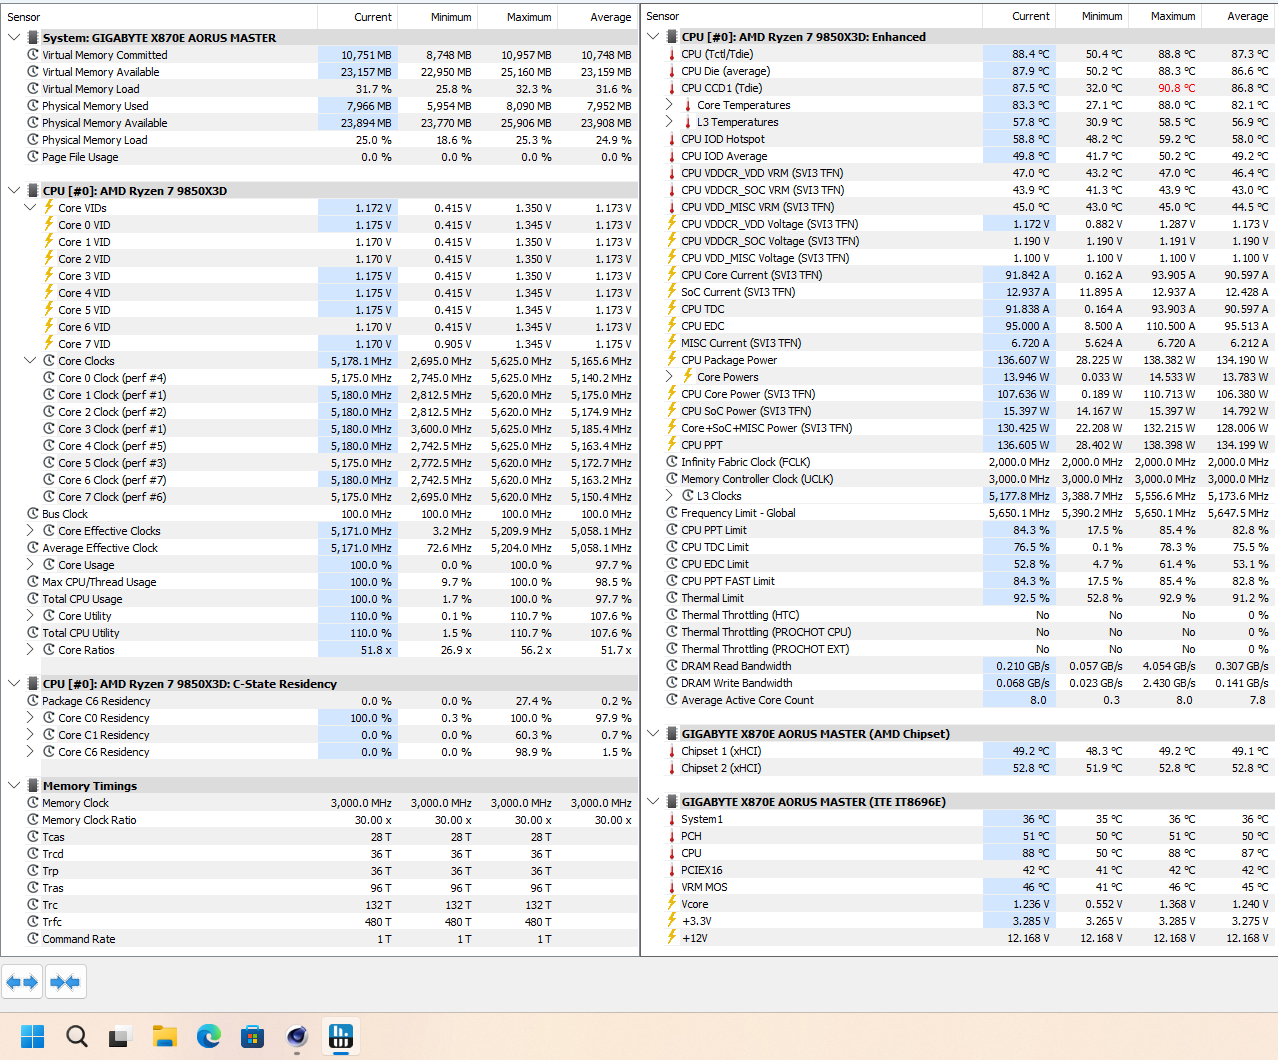Screen dimensions: 1278x1060
Task: Launch Microsoft Edge from the taskbar
Action: [209, 1036]
